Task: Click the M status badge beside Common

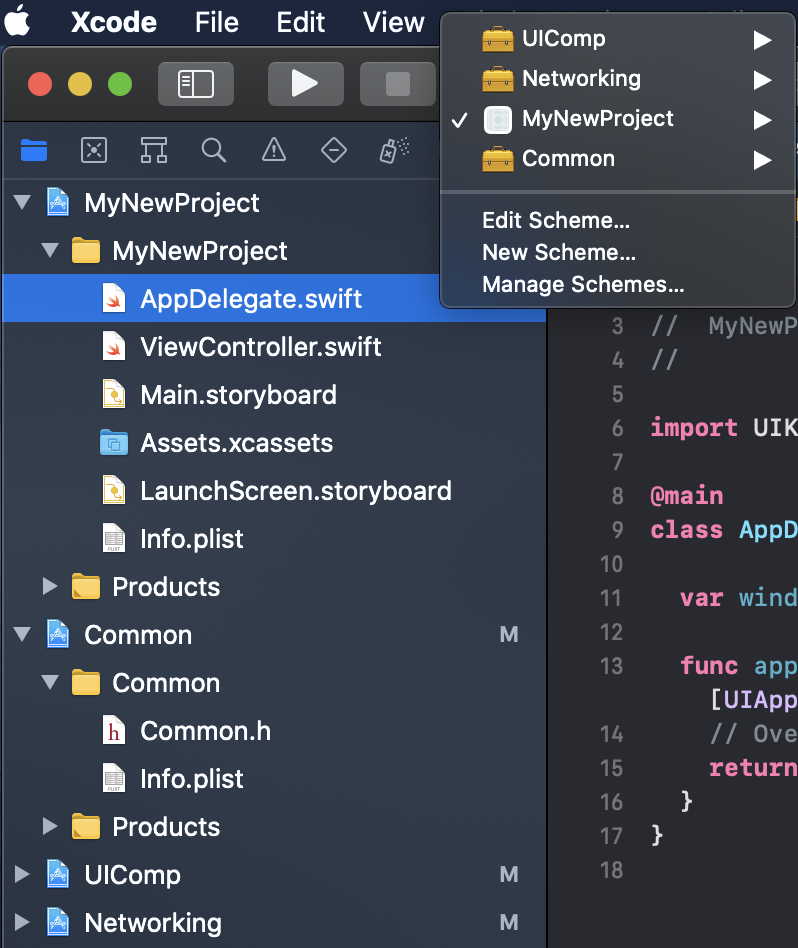Action: click(508, 634)
